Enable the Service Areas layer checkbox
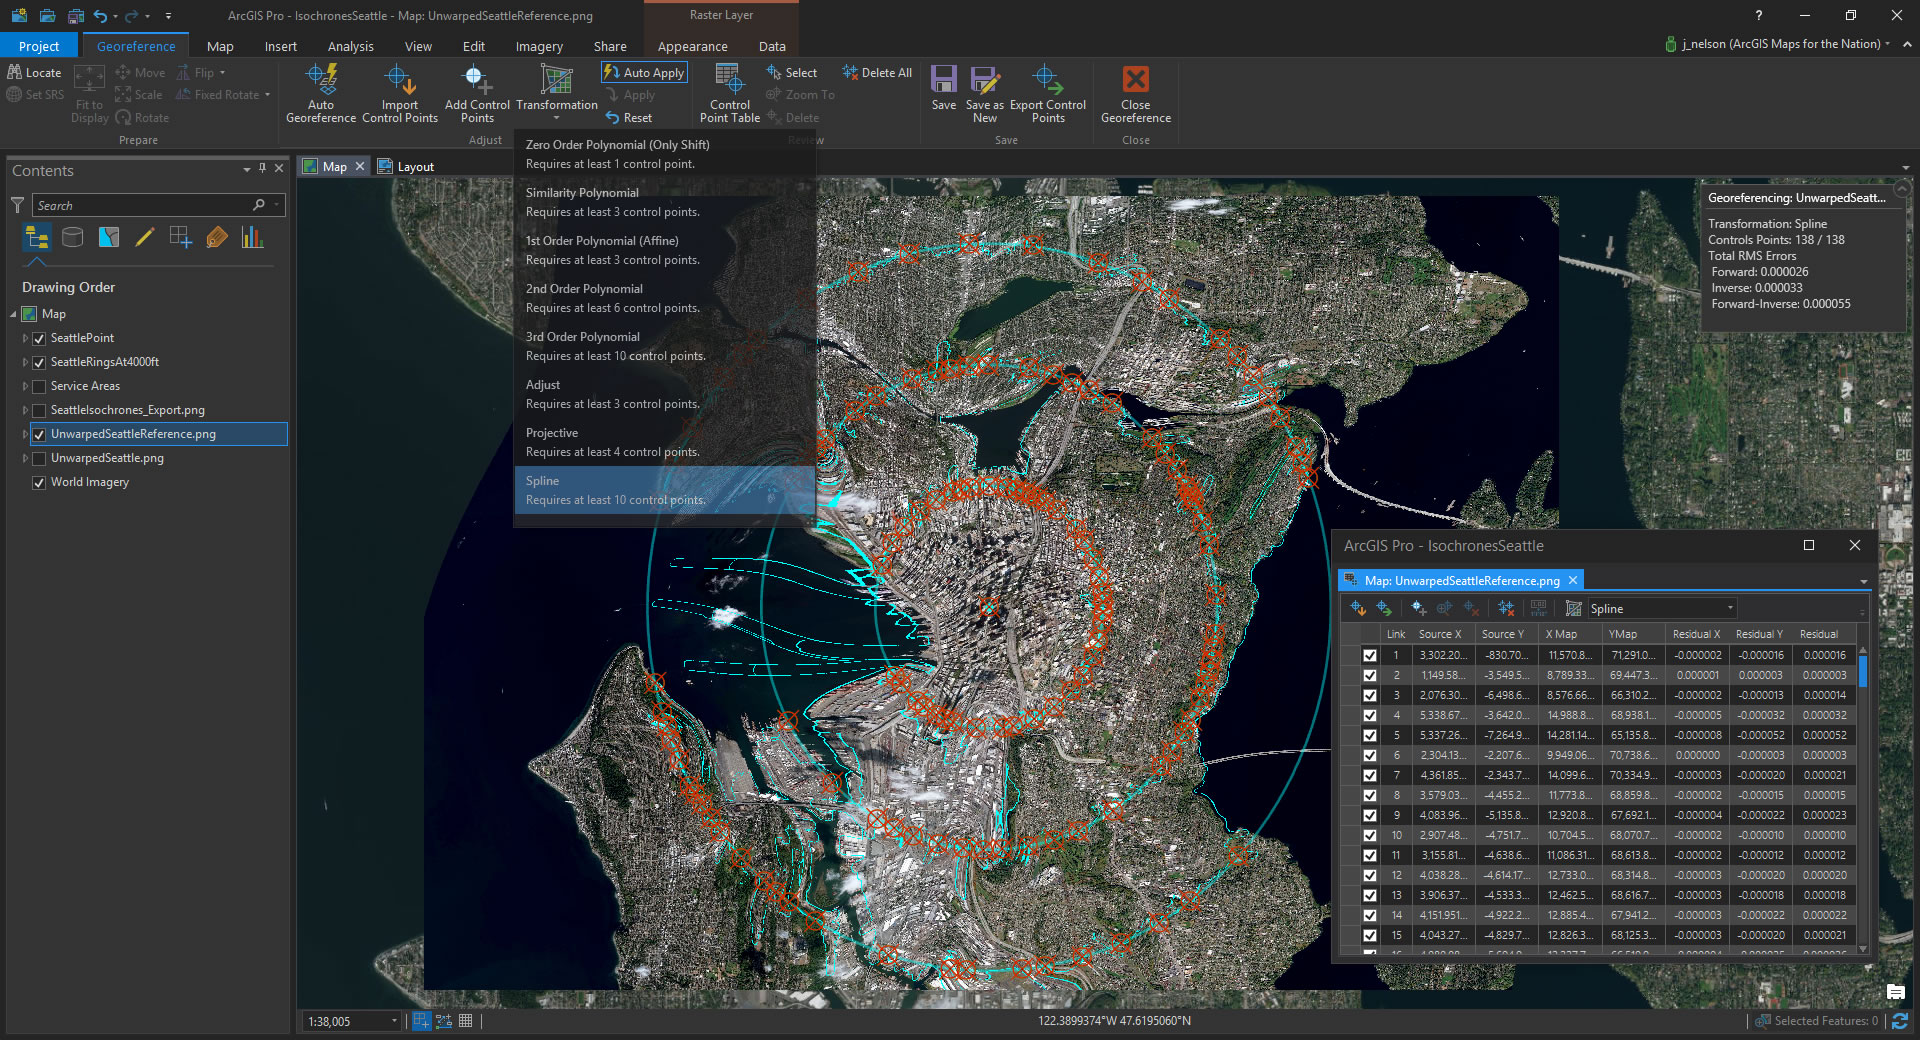The height and width of the screenshot is (1040, 1920). pyautogui.click(x=39, y=386)
